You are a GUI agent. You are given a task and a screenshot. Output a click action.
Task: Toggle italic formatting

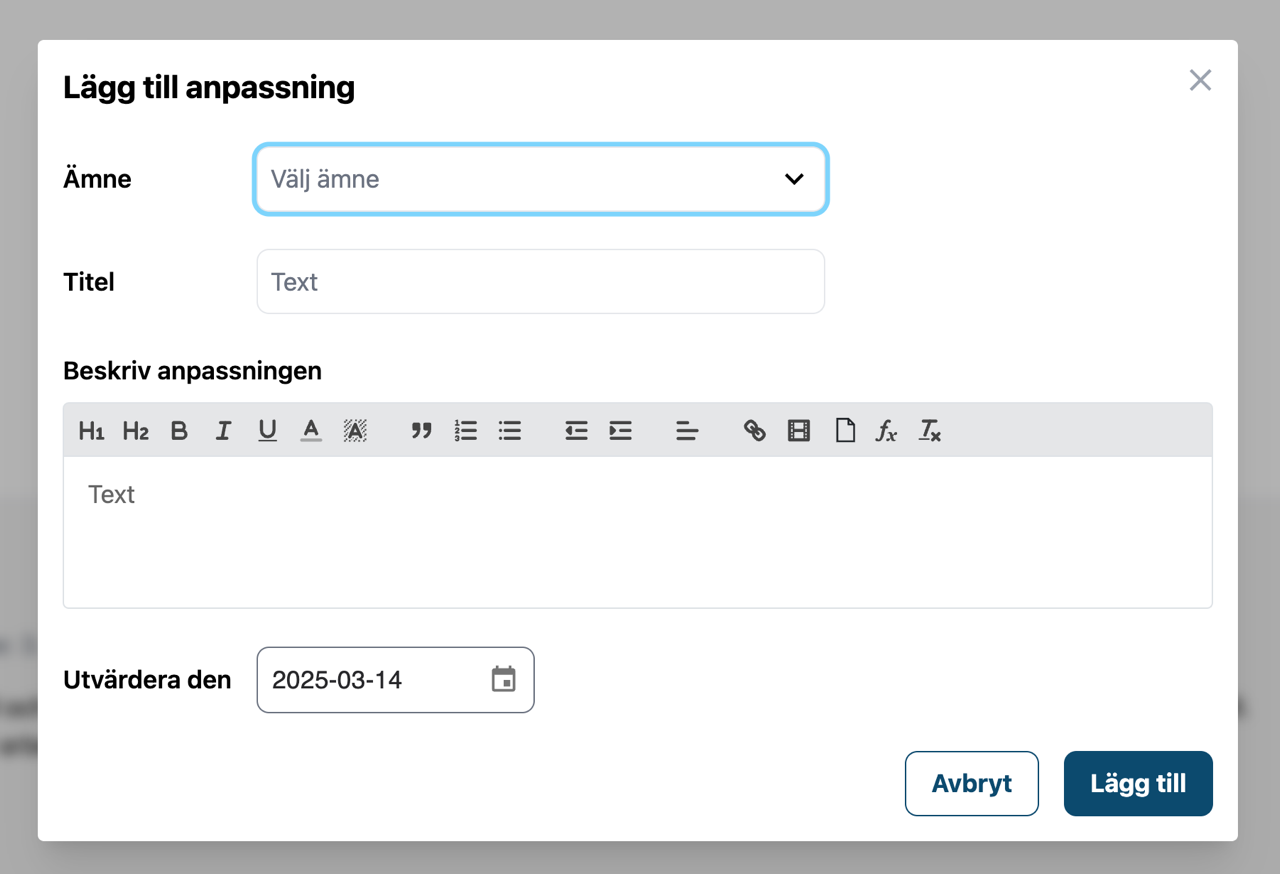[x=223, y=431]
